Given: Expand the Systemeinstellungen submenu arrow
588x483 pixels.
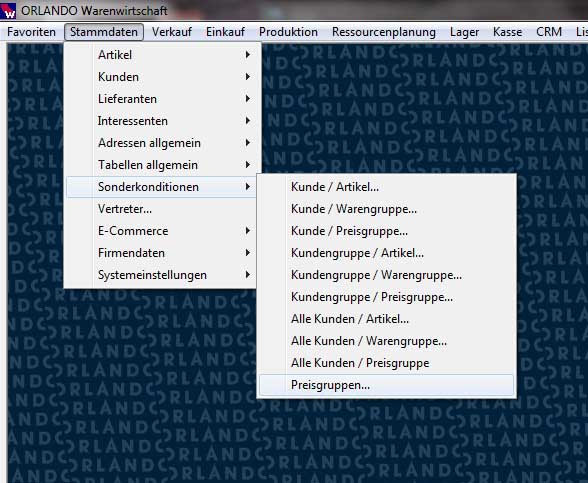Looking at the screenshot, I should coord(248,275).
